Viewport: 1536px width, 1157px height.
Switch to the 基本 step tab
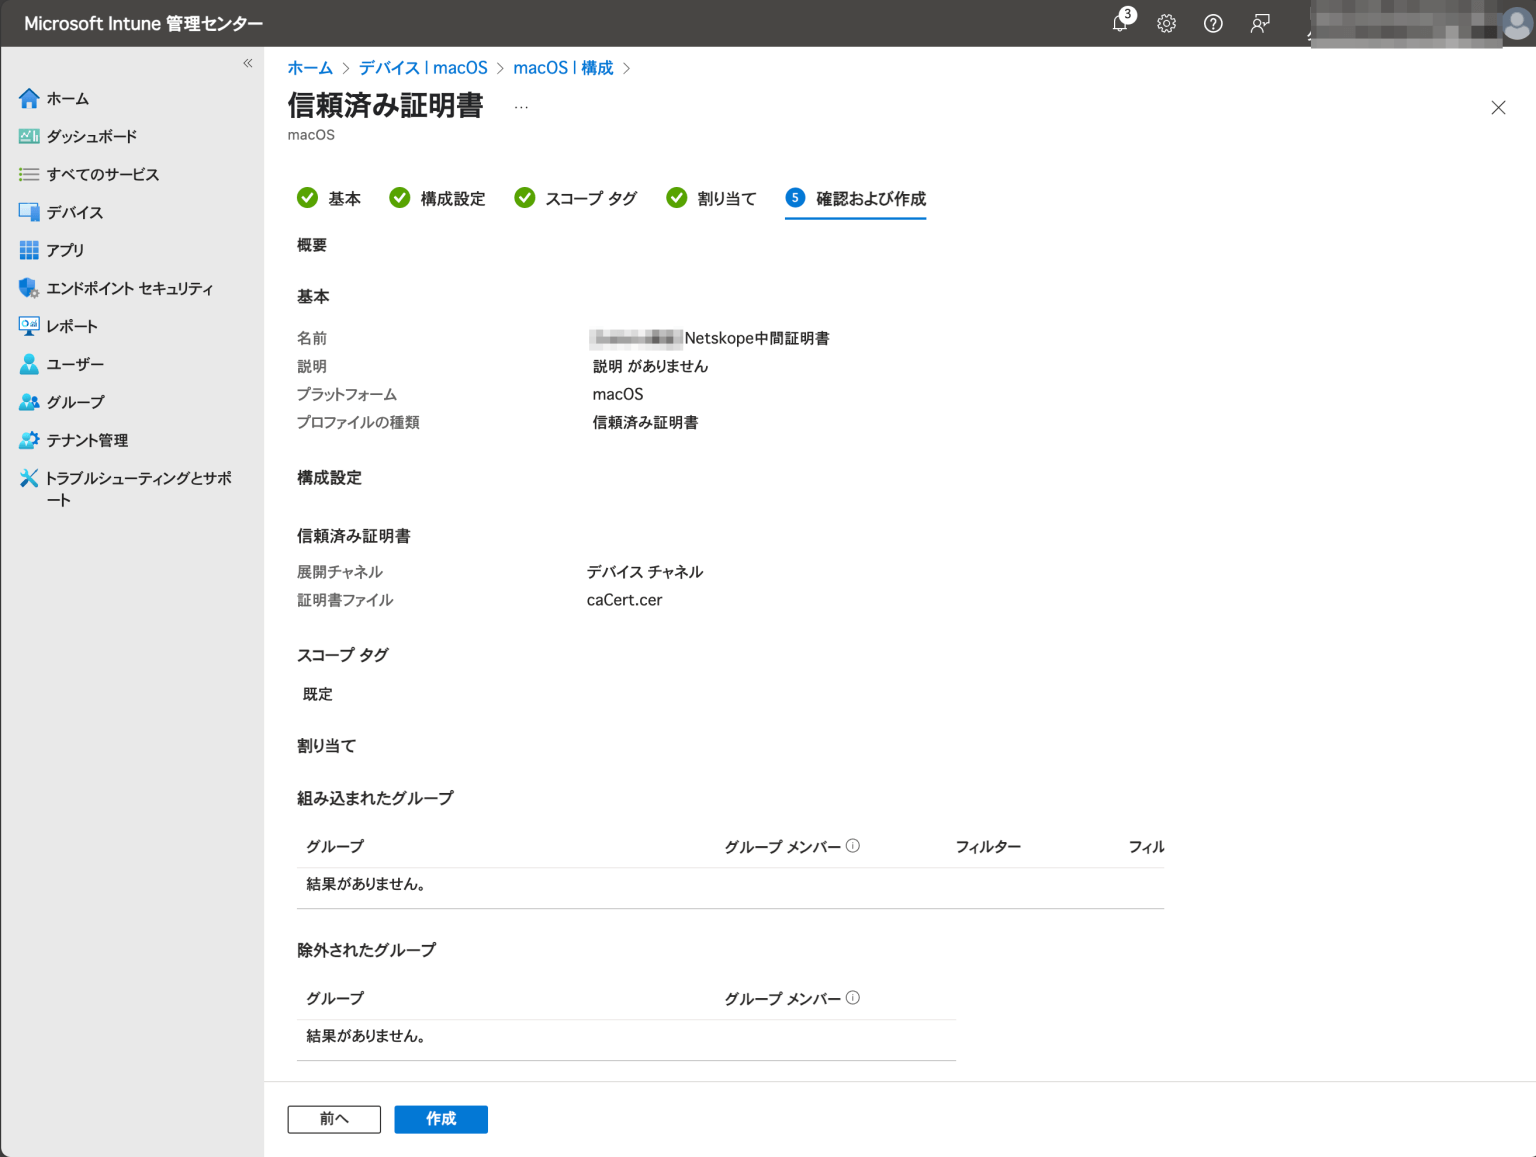(345, 198)
